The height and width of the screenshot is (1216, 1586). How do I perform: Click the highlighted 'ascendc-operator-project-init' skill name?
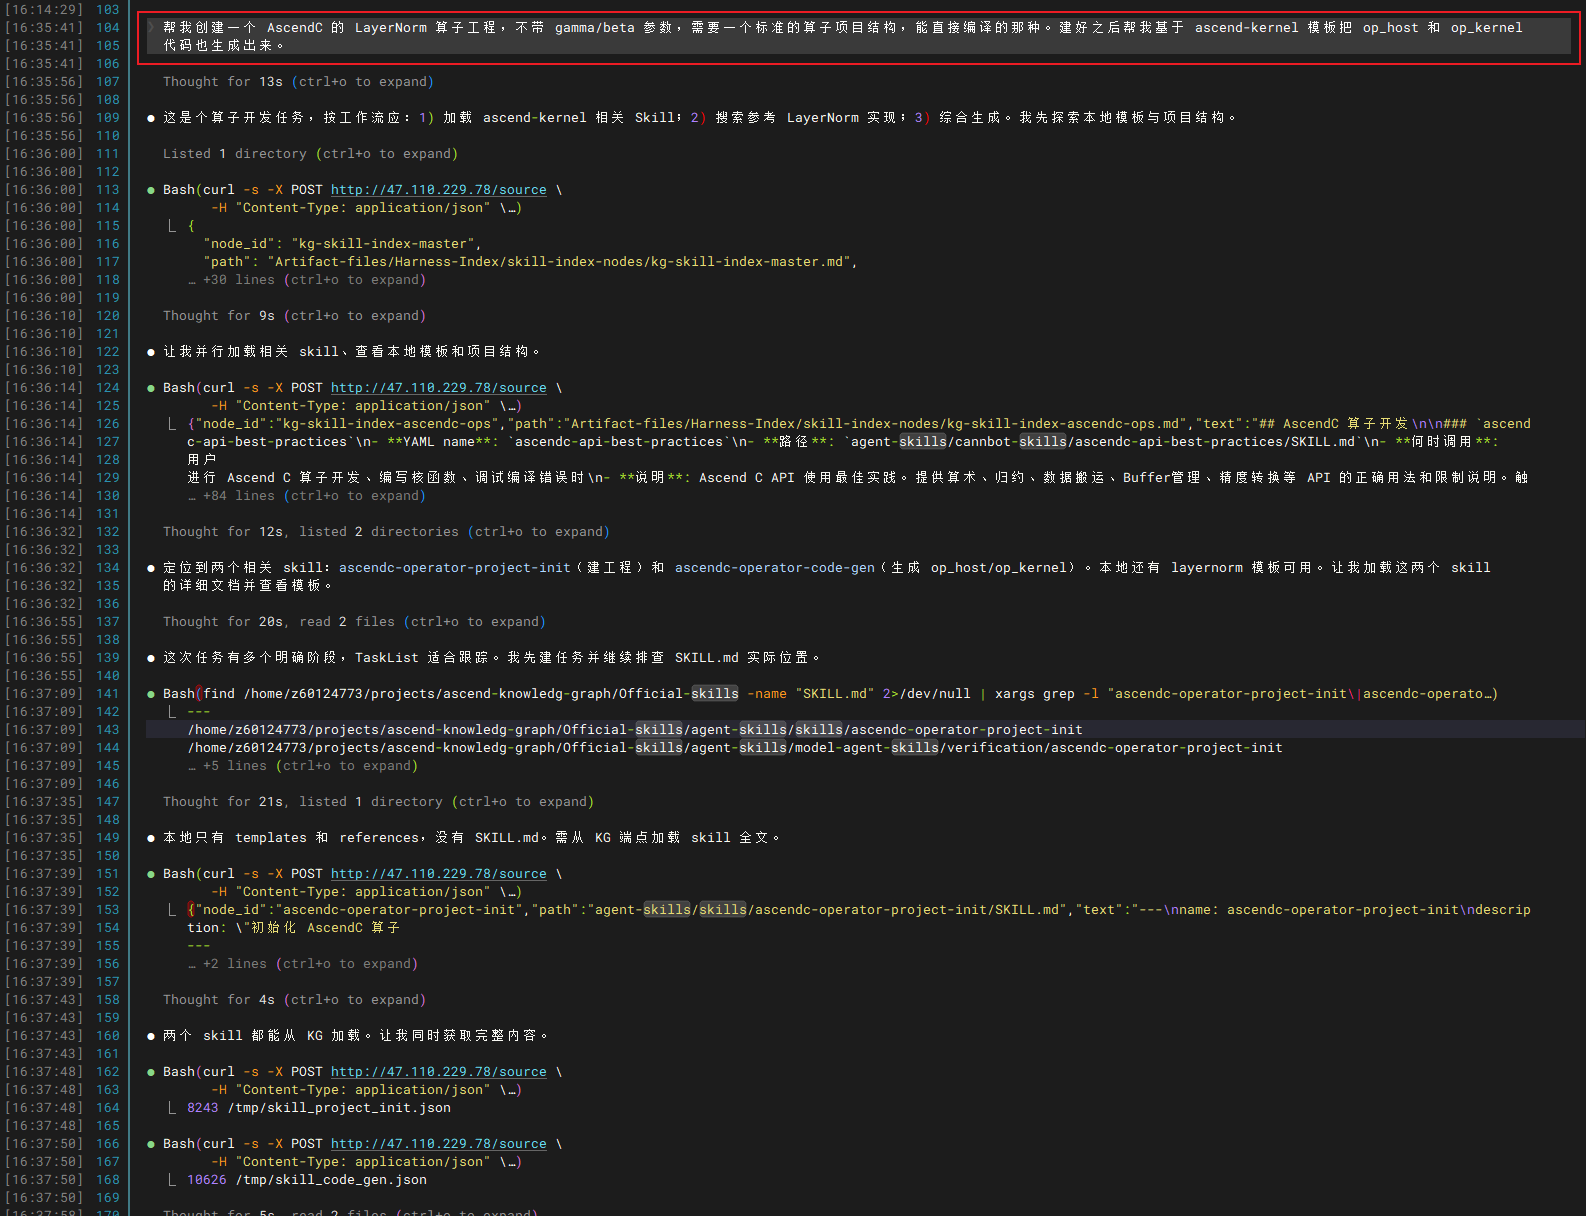click(x=455, y=568)
